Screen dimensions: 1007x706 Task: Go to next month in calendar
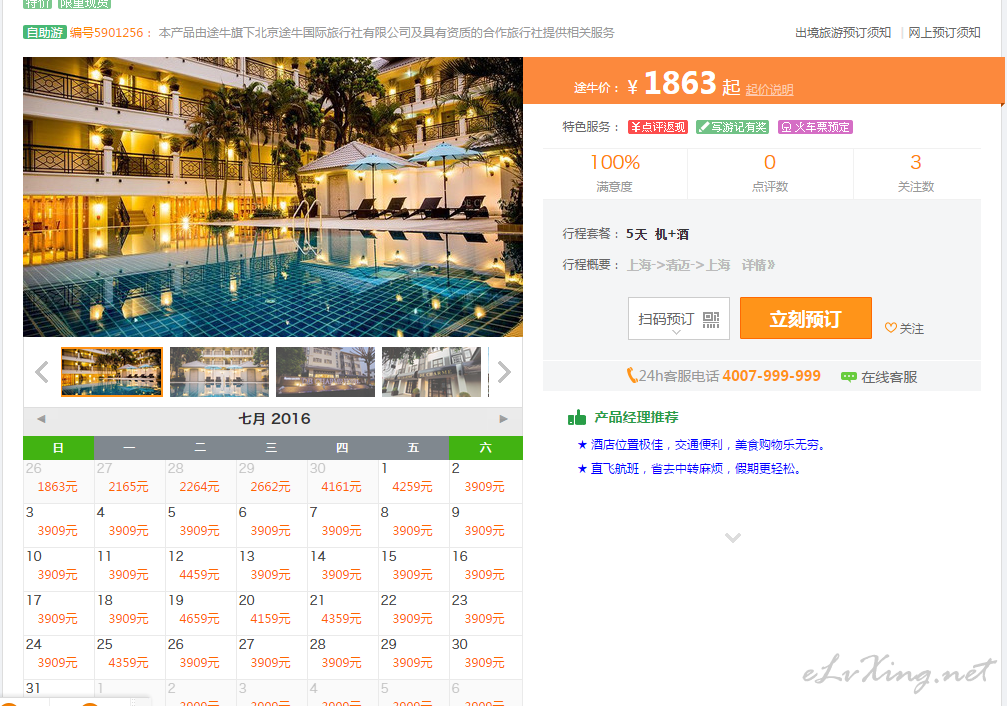point(504,419)
